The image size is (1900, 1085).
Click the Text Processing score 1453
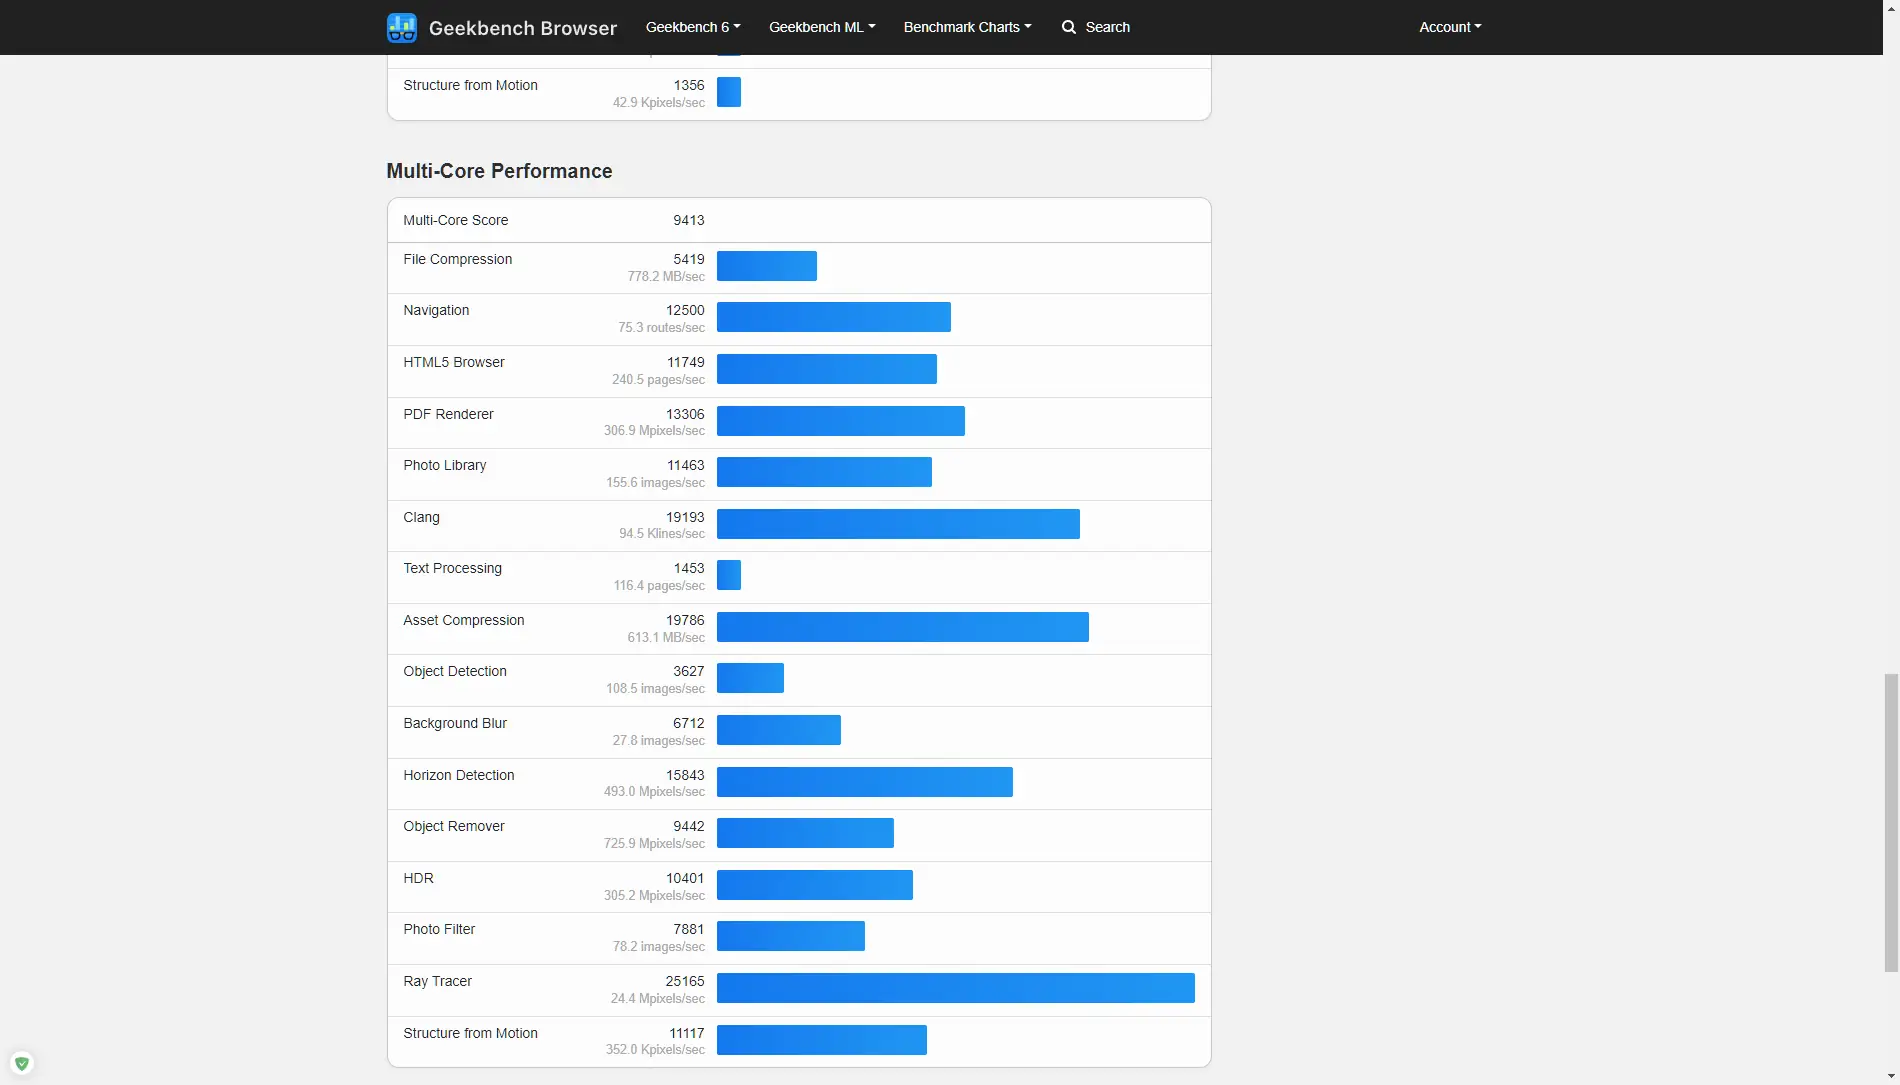coord(689,568)
